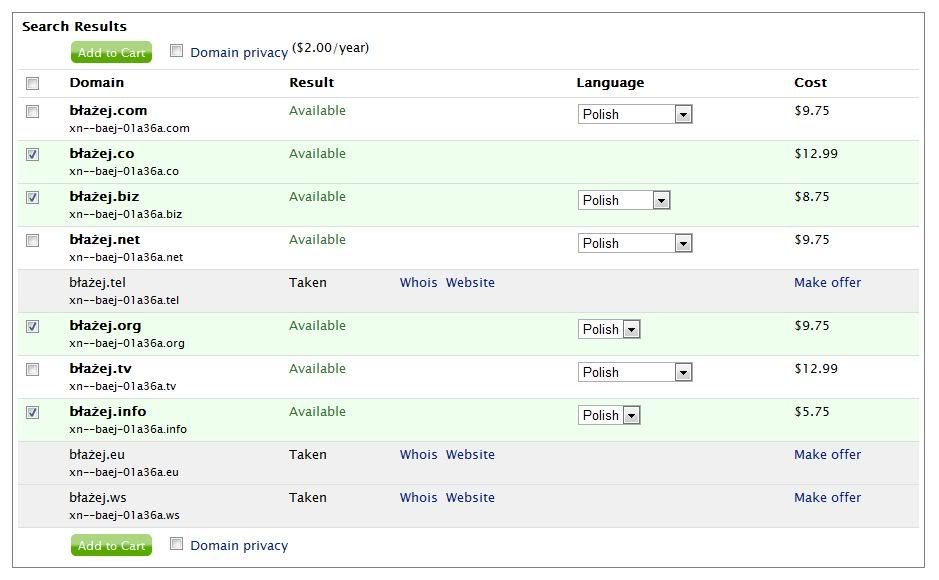Uncheck the błażej.biz domain checkbox
939x580 pixels.
33,198
